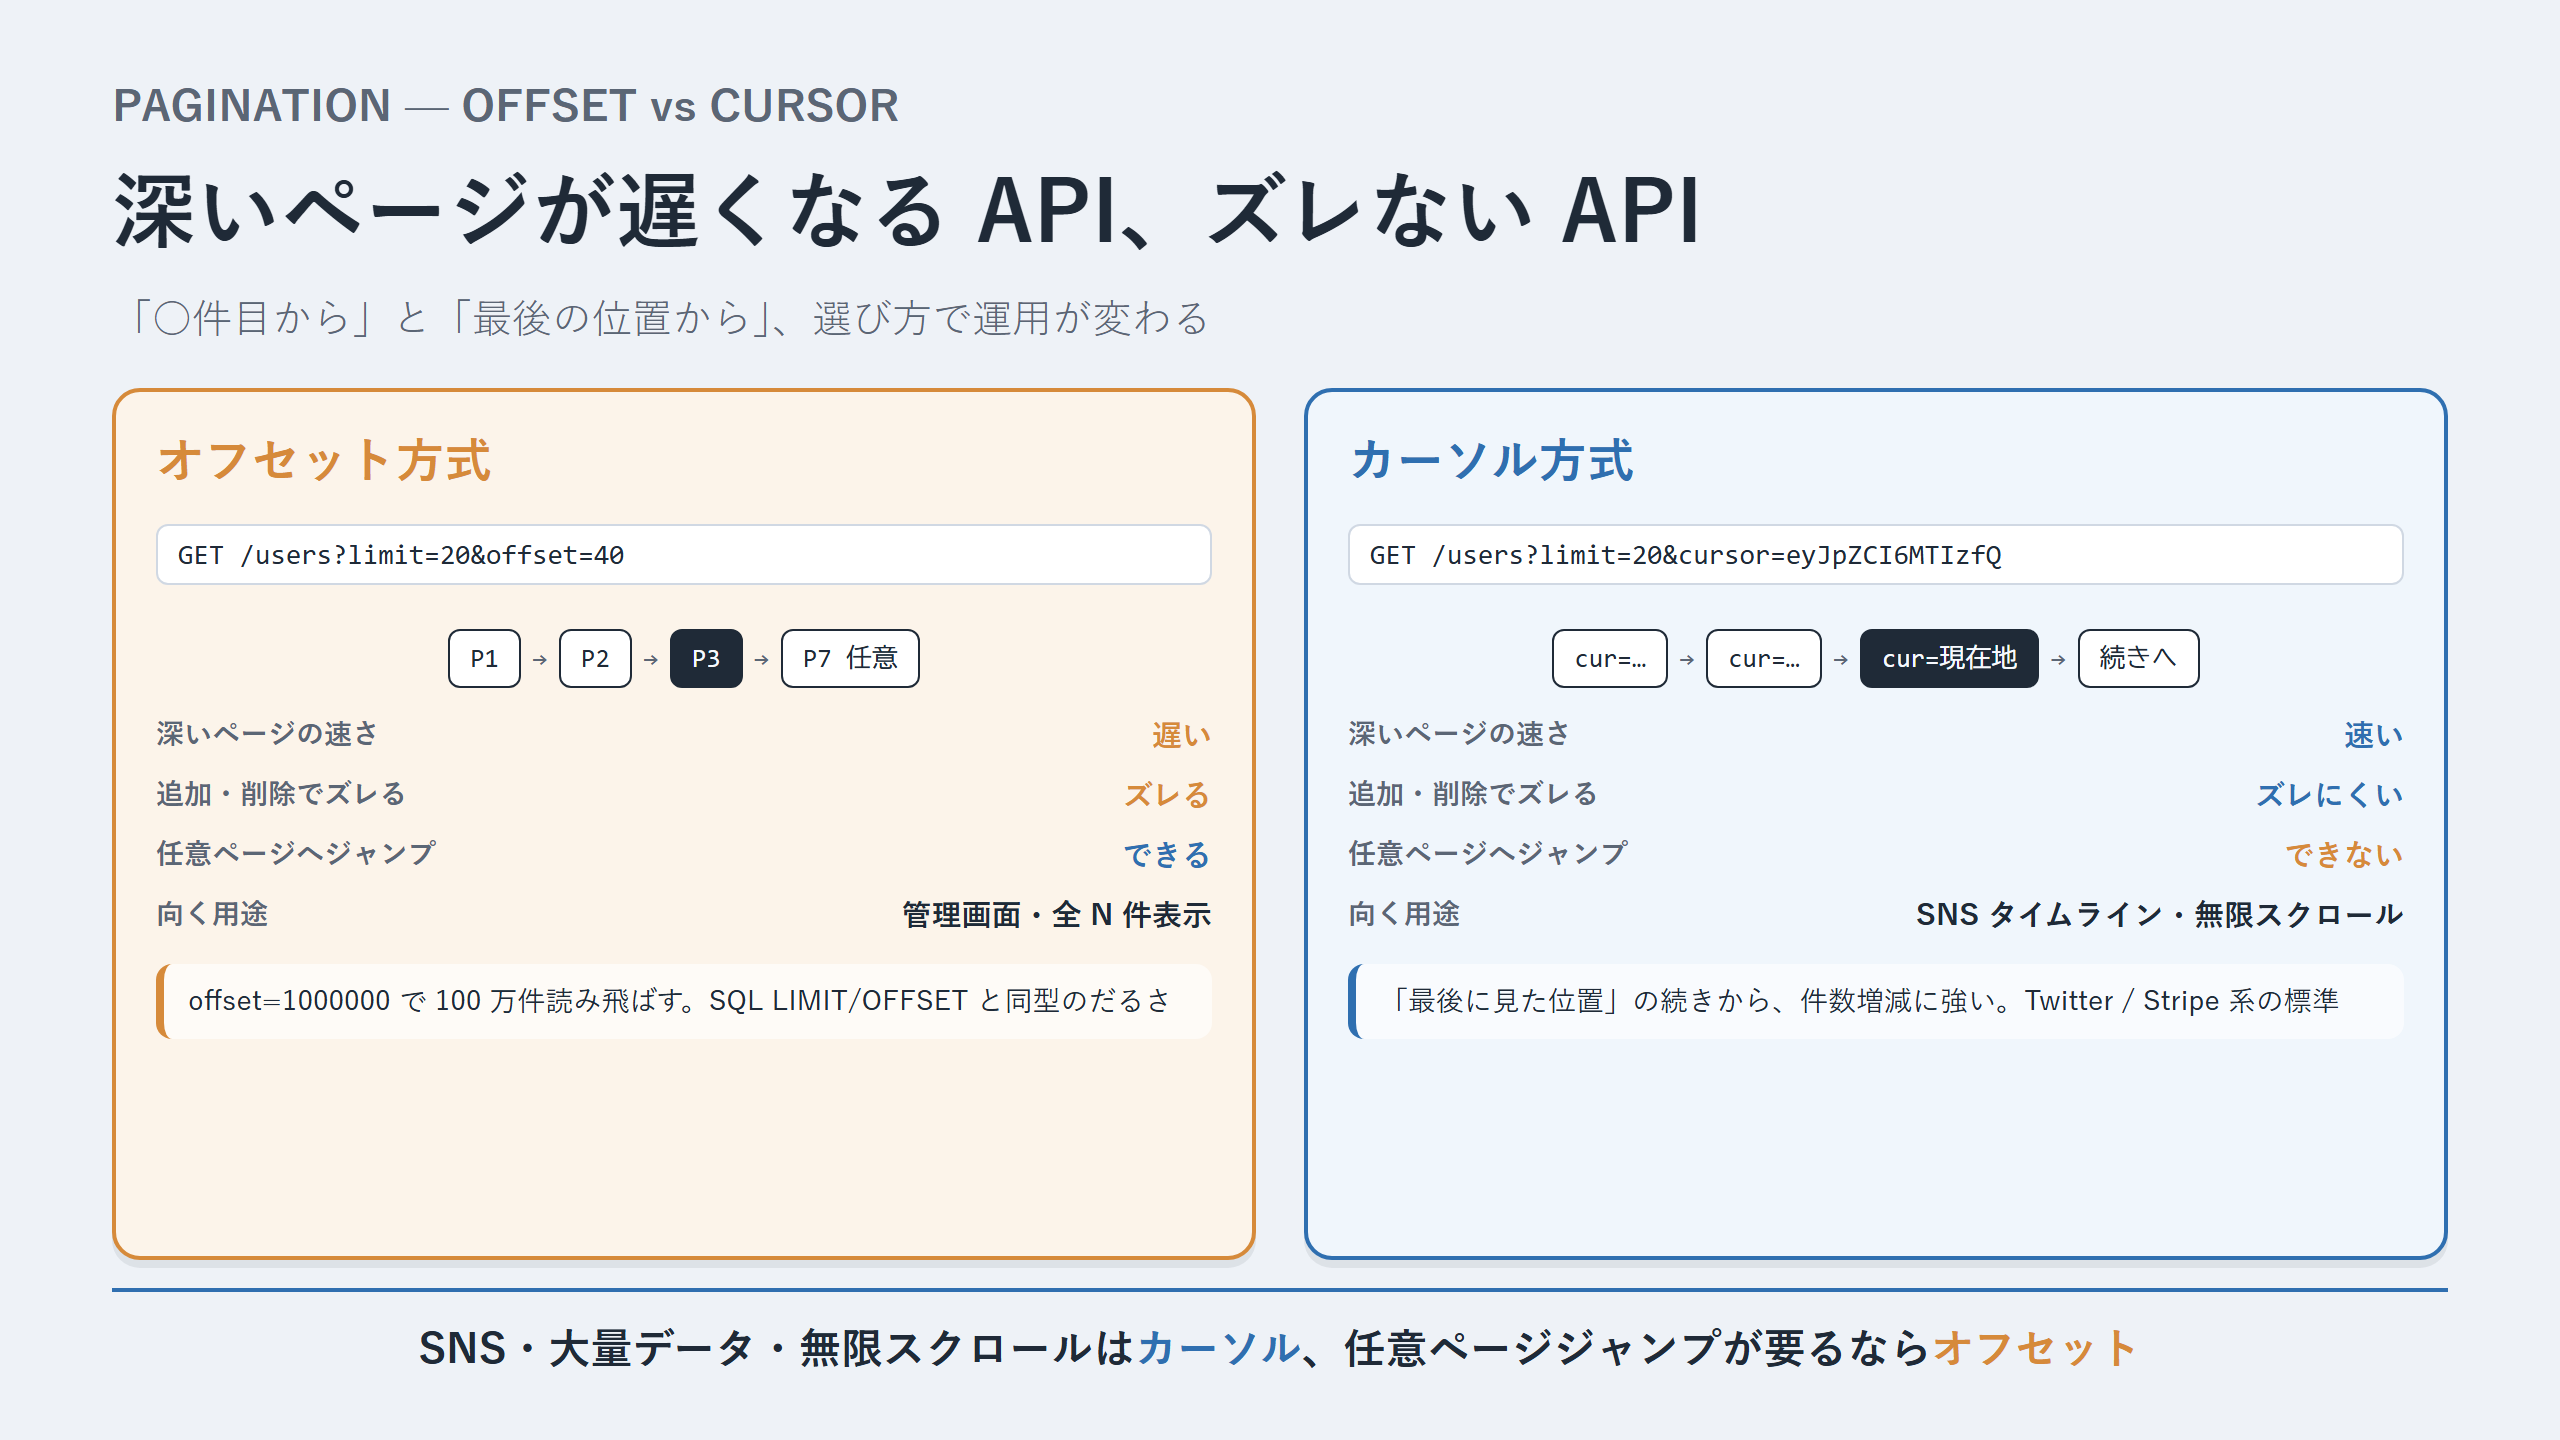Screen dimensions: 2560x1440
Task: Click '任意ページへジャンプ' label in cursor card
Action: pyautogui.click(x=1488, y=854)
